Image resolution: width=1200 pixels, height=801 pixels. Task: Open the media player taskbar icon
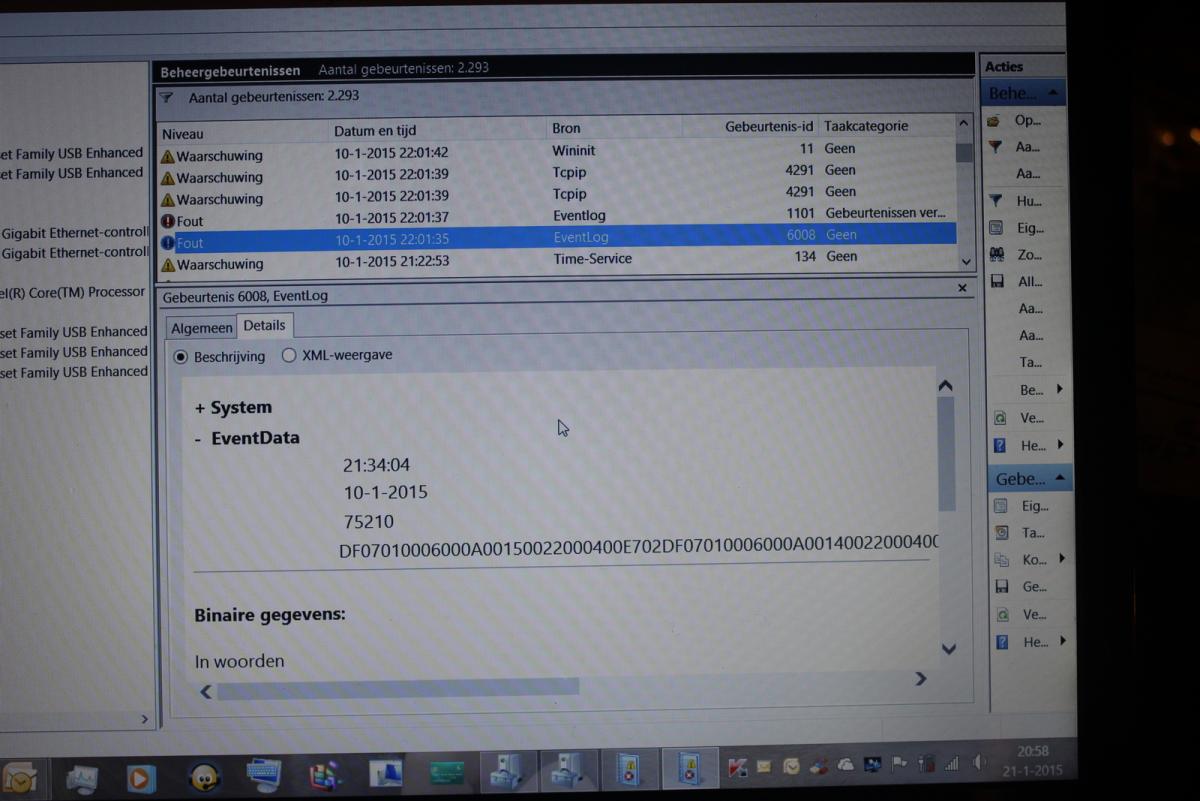click(x=141, y=777)
